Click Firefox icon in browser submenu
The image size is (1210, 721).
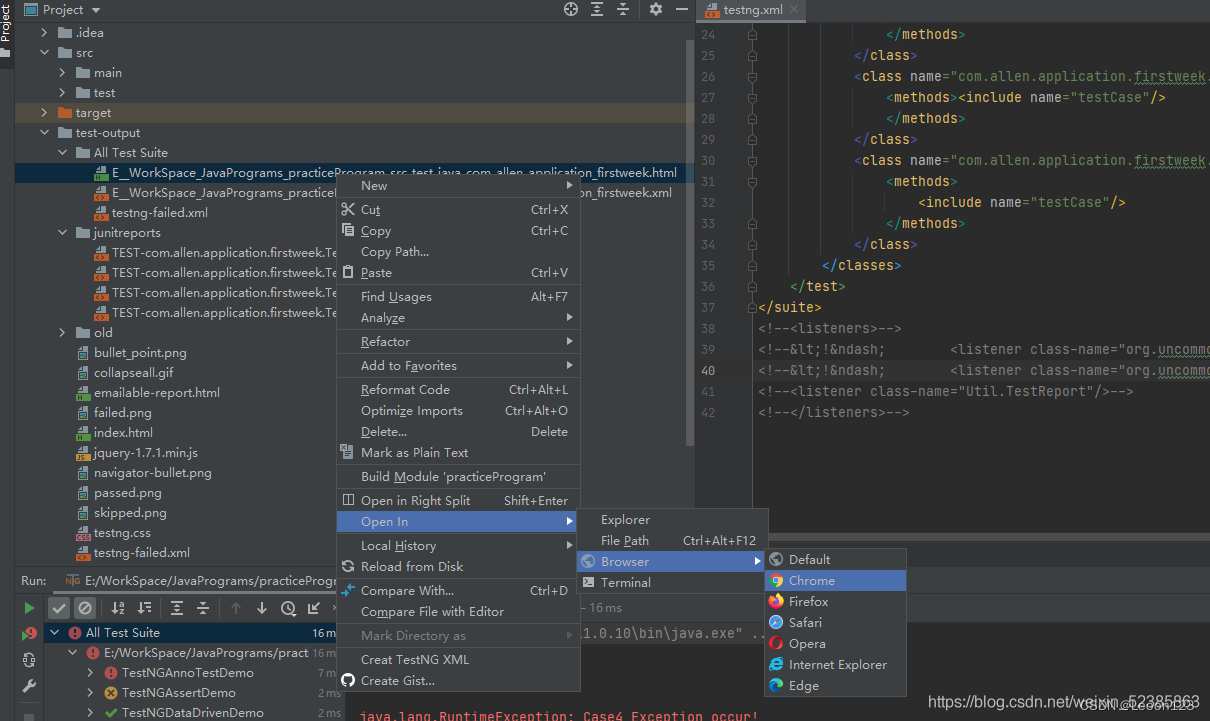coord(777,602)
